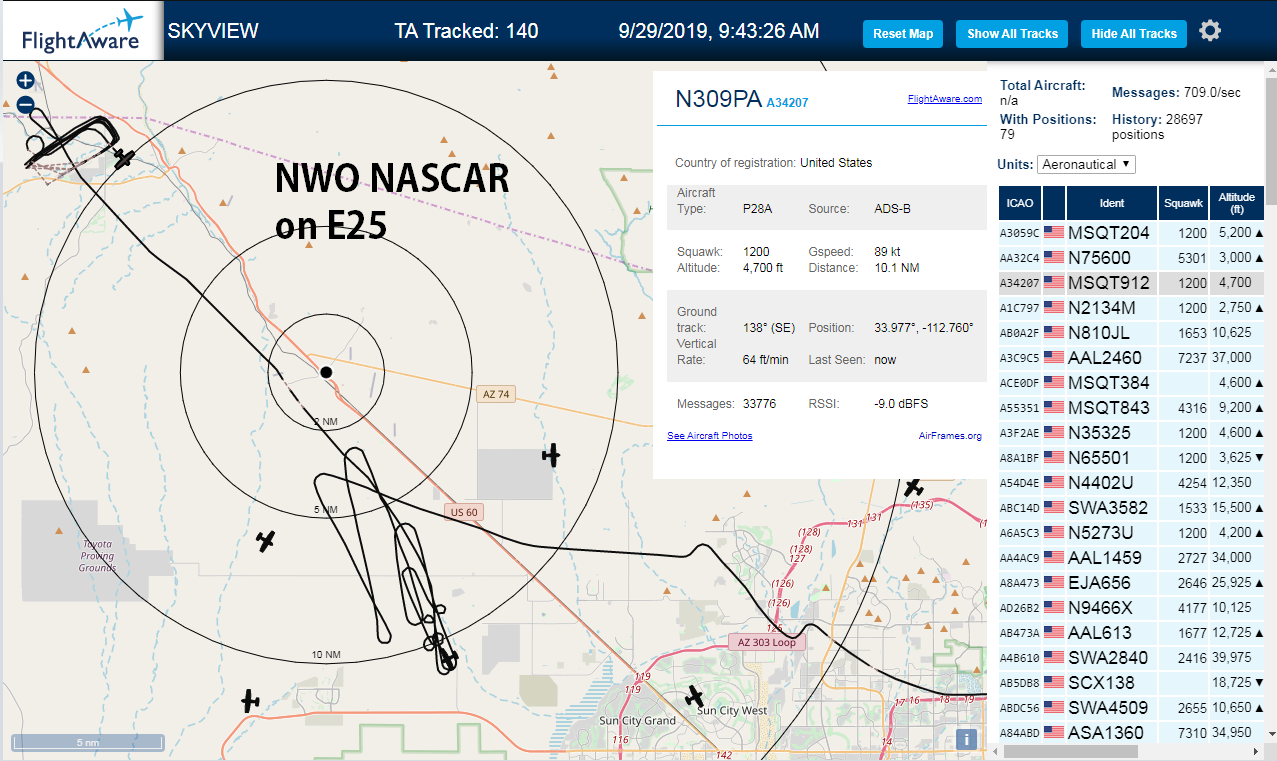Select aircraft icon east of AZ 74 label
Screen dimensions: 1277x761
(x=551, y=456)
